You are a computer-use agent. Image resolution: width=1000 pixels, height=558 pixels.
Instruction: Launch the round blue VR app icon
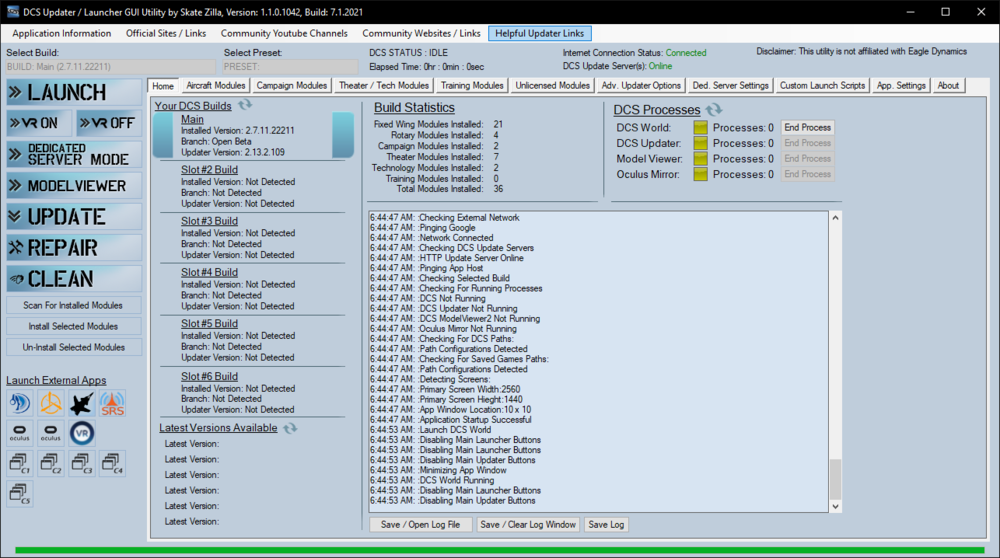click(x=82, y=433)
